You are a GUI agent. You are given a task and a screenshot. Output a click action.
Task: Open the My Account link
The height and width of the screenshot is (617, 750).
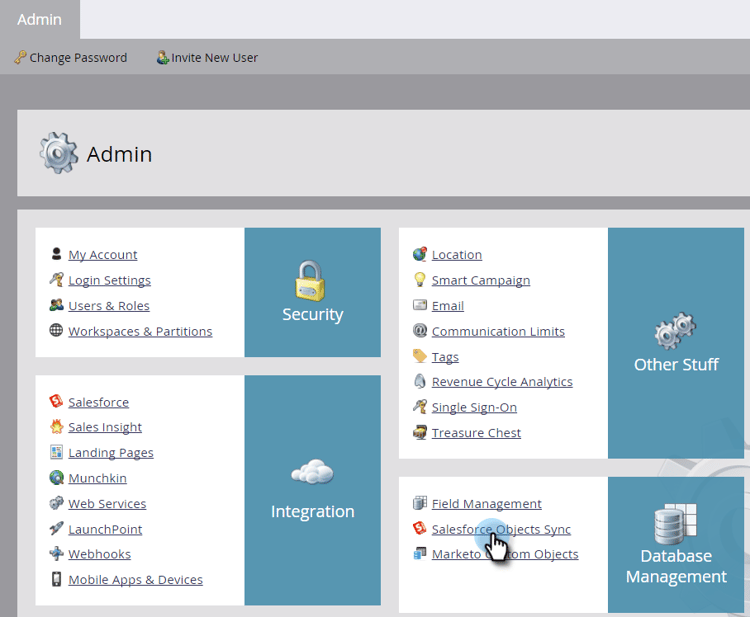[x=103, y=255]
